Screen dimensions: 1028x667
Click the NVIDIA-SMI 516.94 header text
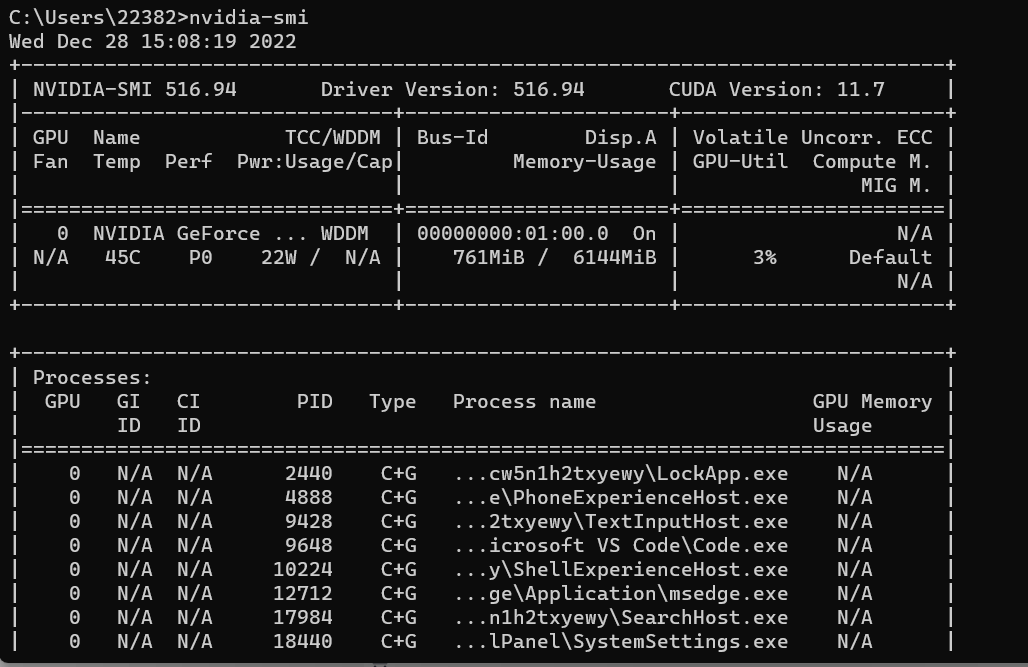tap(135, 90)
